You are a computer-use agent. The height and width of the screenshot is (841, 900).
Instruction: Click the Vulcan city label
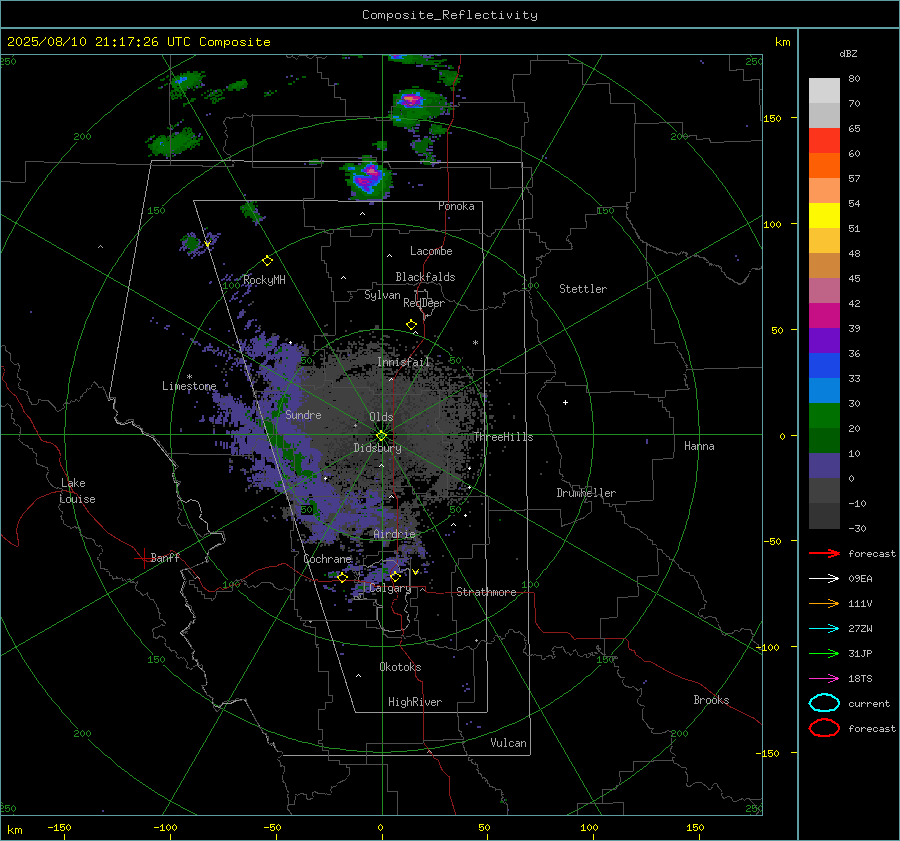coord(508,743)
